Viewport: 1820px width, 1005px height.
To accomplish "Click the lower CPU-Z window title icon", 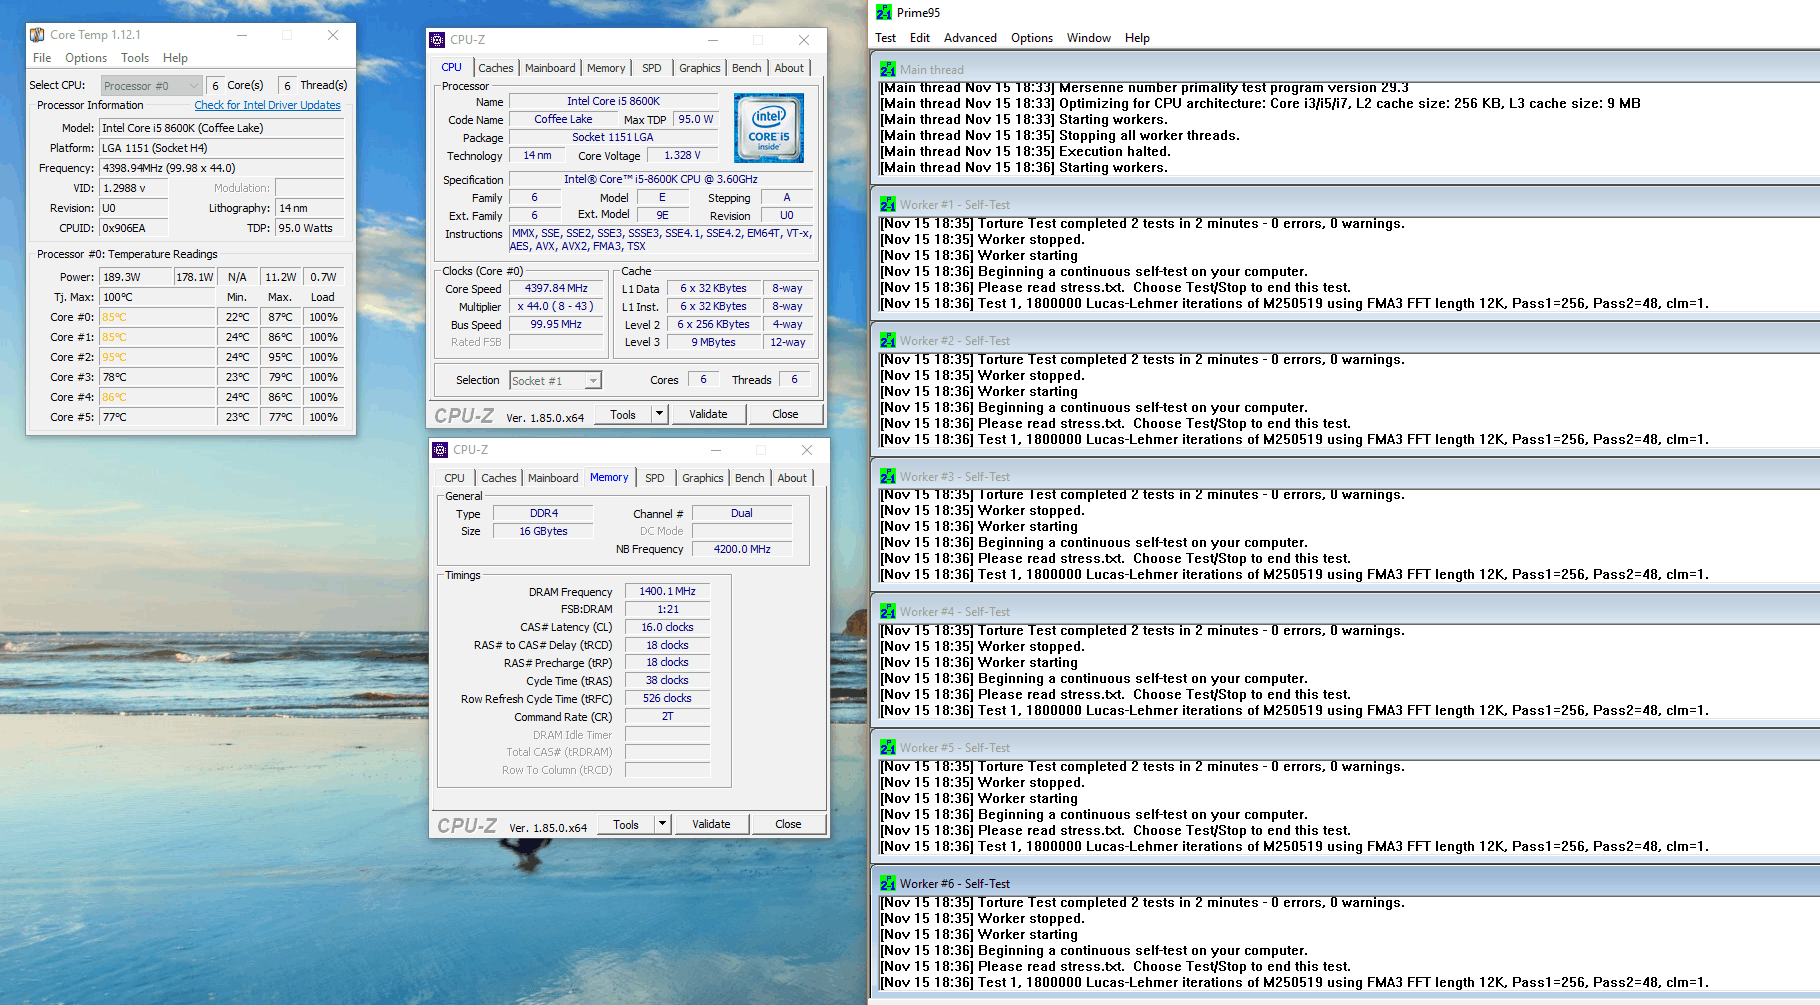I will (x=440, y=450).
